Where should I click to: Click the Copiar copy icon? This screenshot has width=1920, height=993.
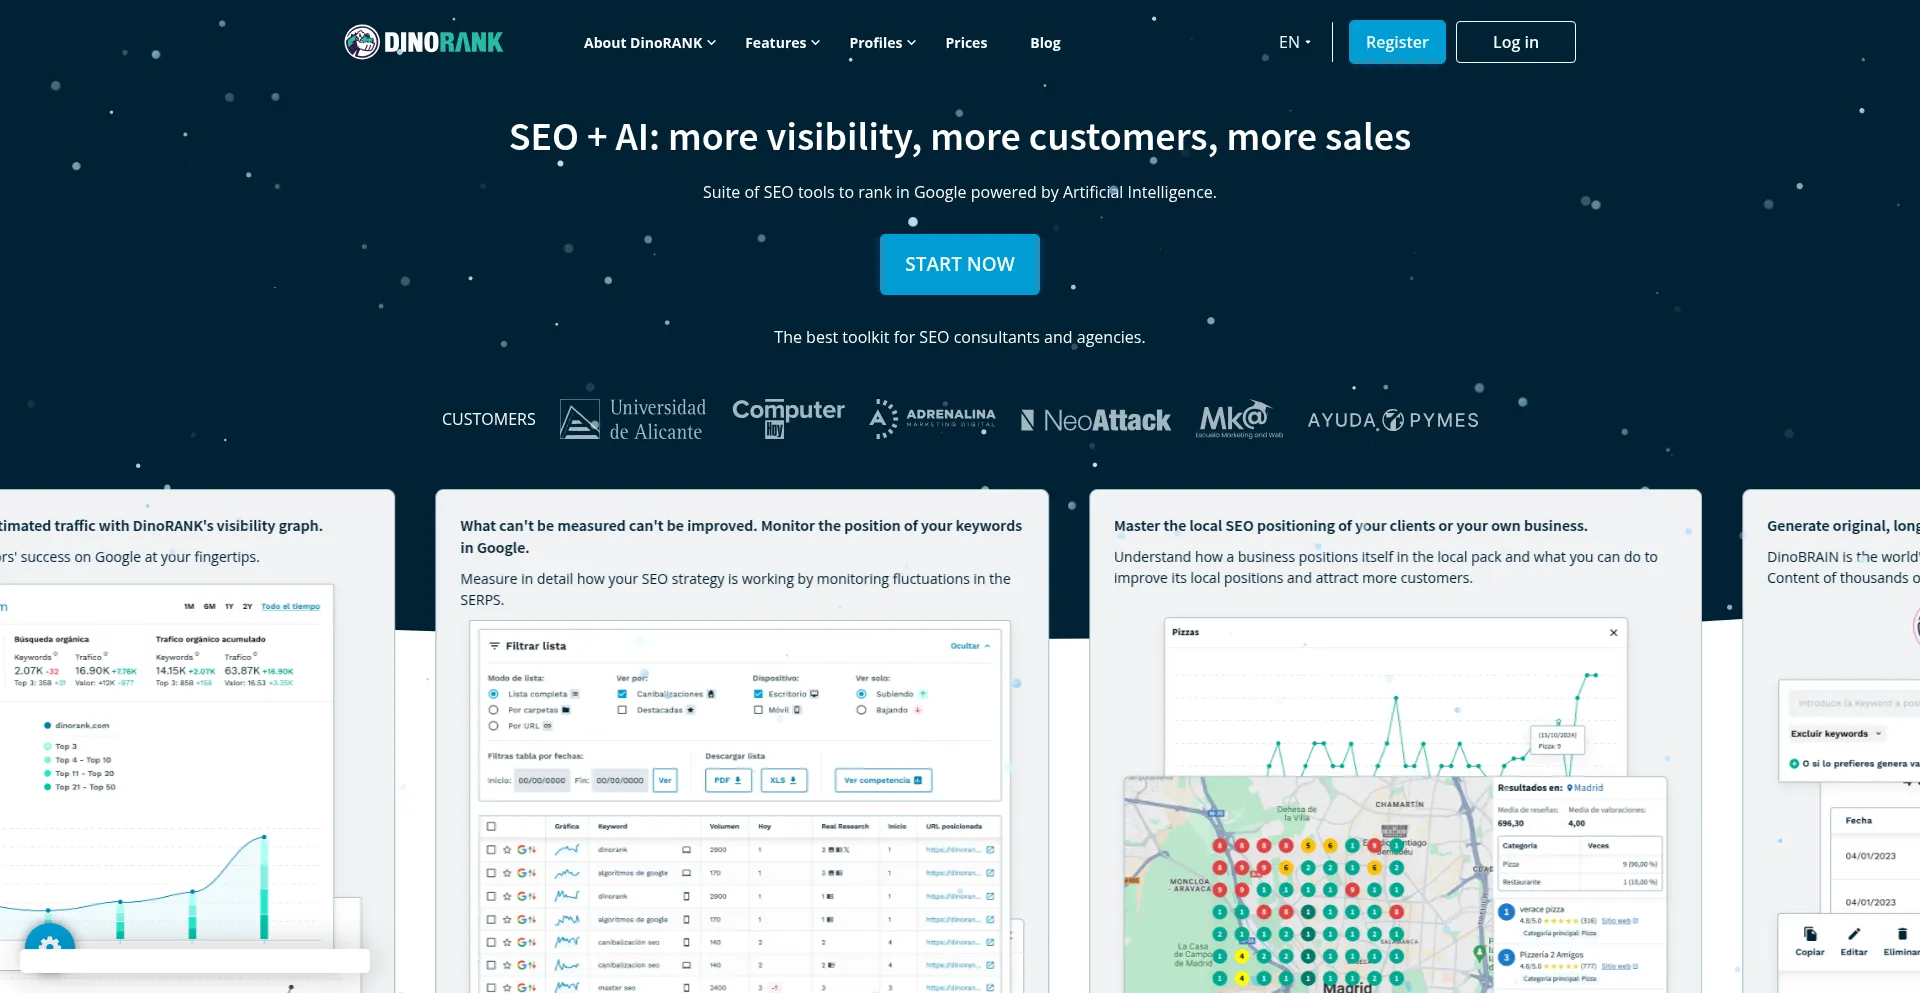tap(1809, 935)
